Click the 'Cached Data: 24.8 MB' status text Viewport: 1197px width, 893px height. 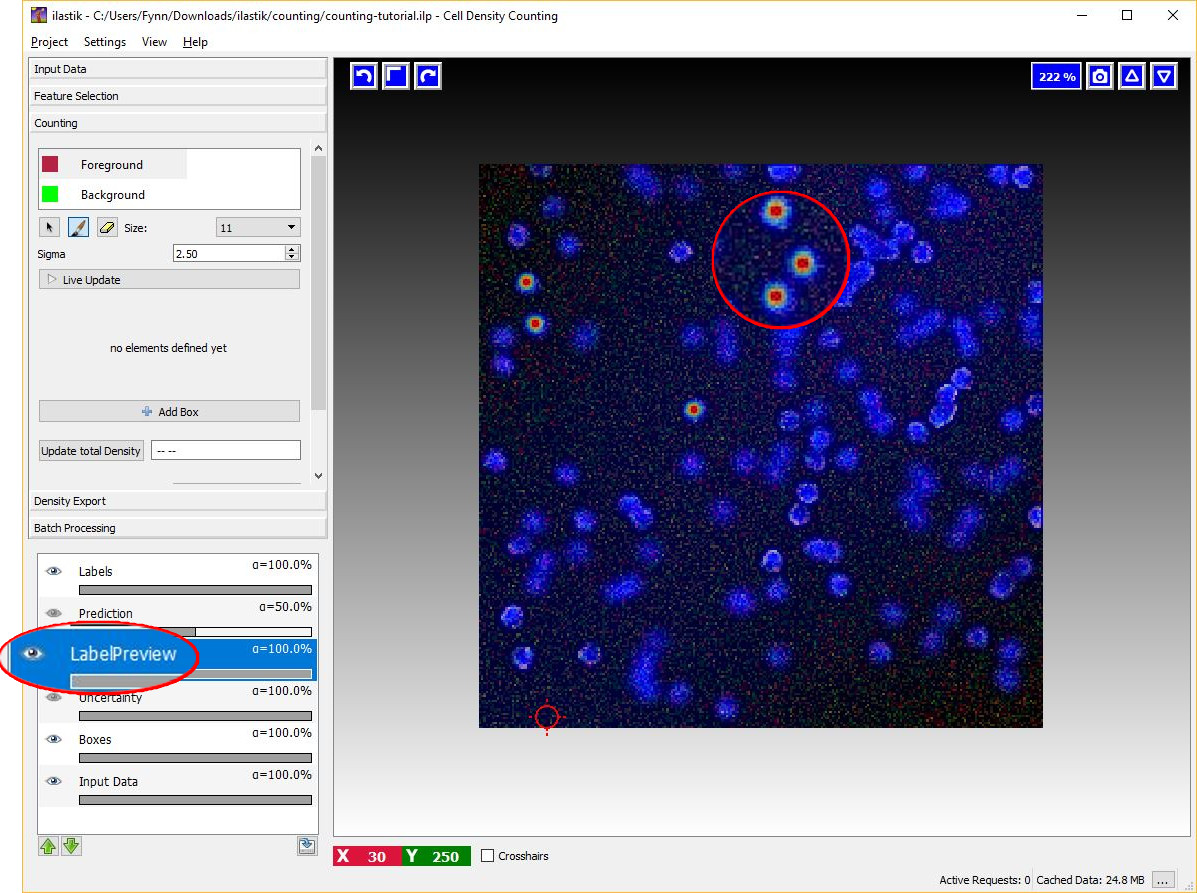tap(1090, 880)
